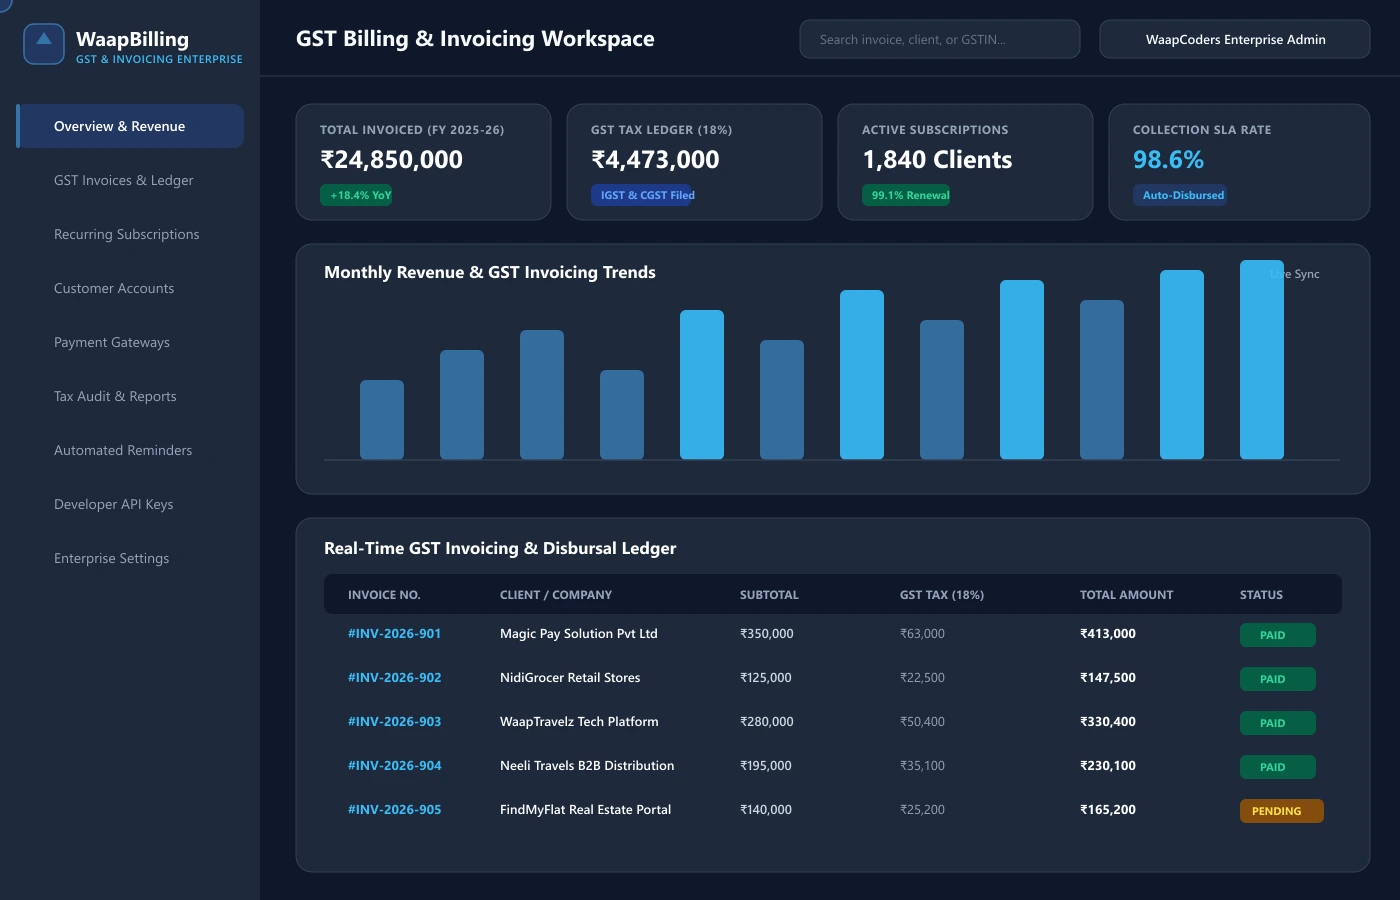Click WaapCoders Enterprise Admin button
The width and height of the screenshot is (1400, 900).
point(1235,39)
